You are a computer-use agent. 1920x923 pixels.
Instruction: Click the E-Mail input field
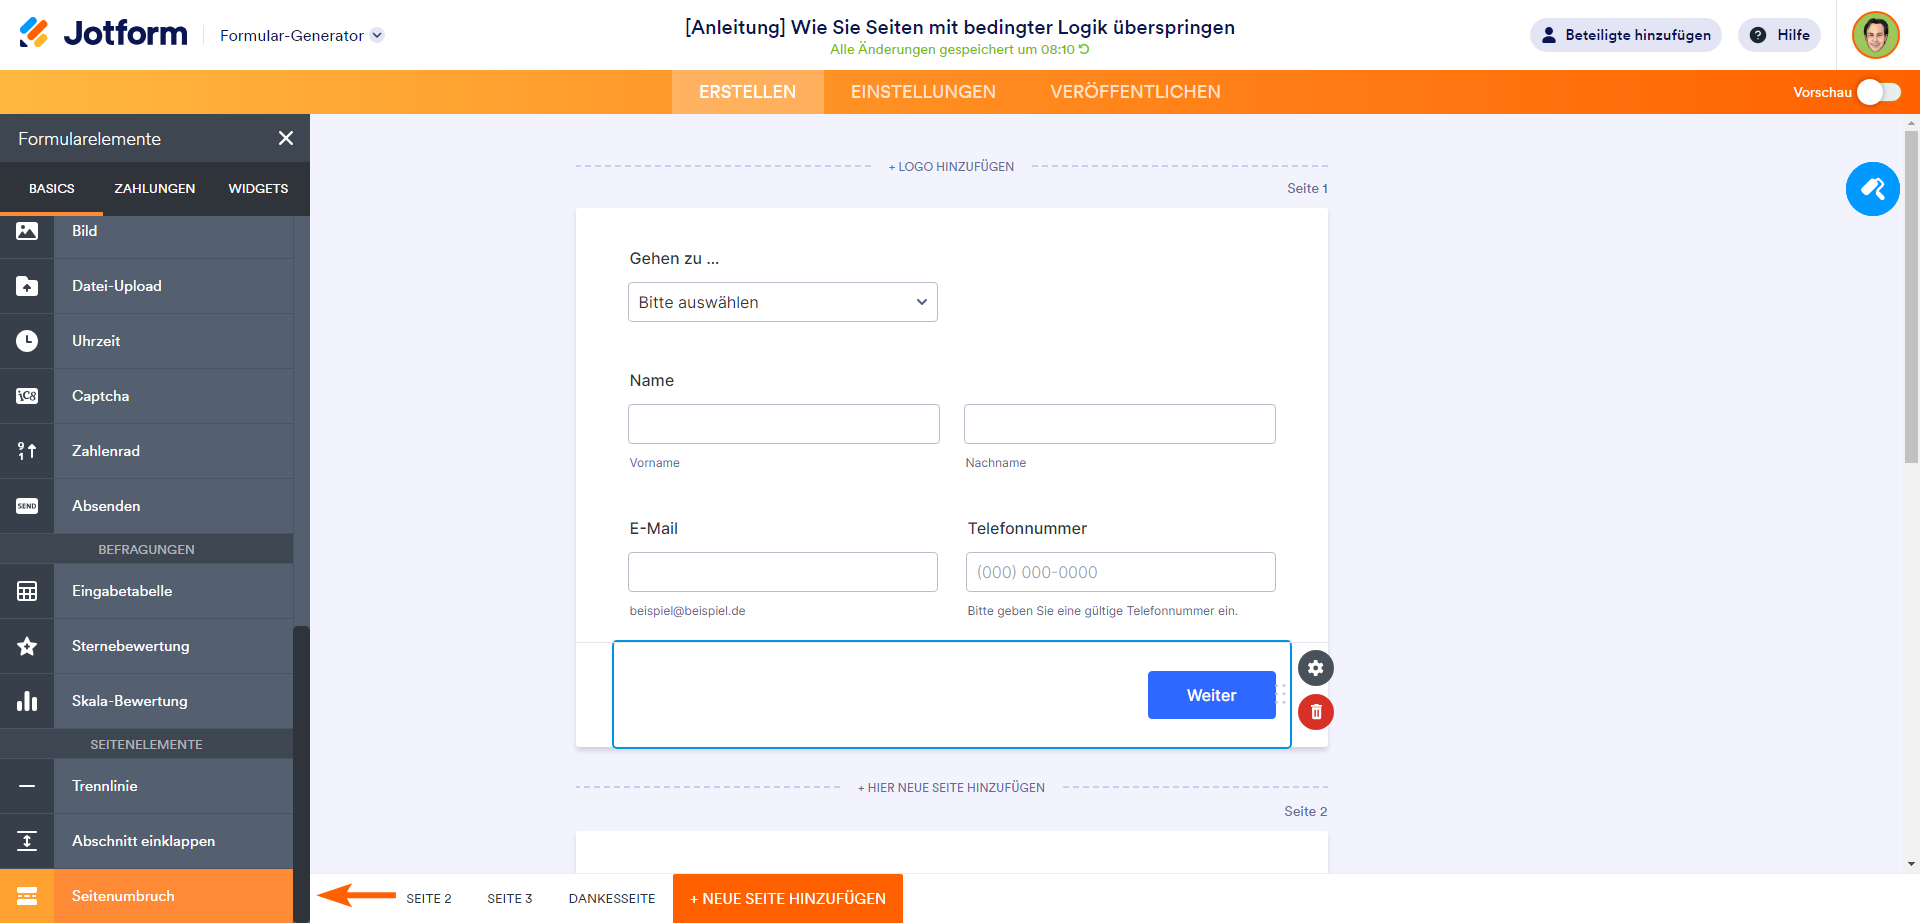782,572
